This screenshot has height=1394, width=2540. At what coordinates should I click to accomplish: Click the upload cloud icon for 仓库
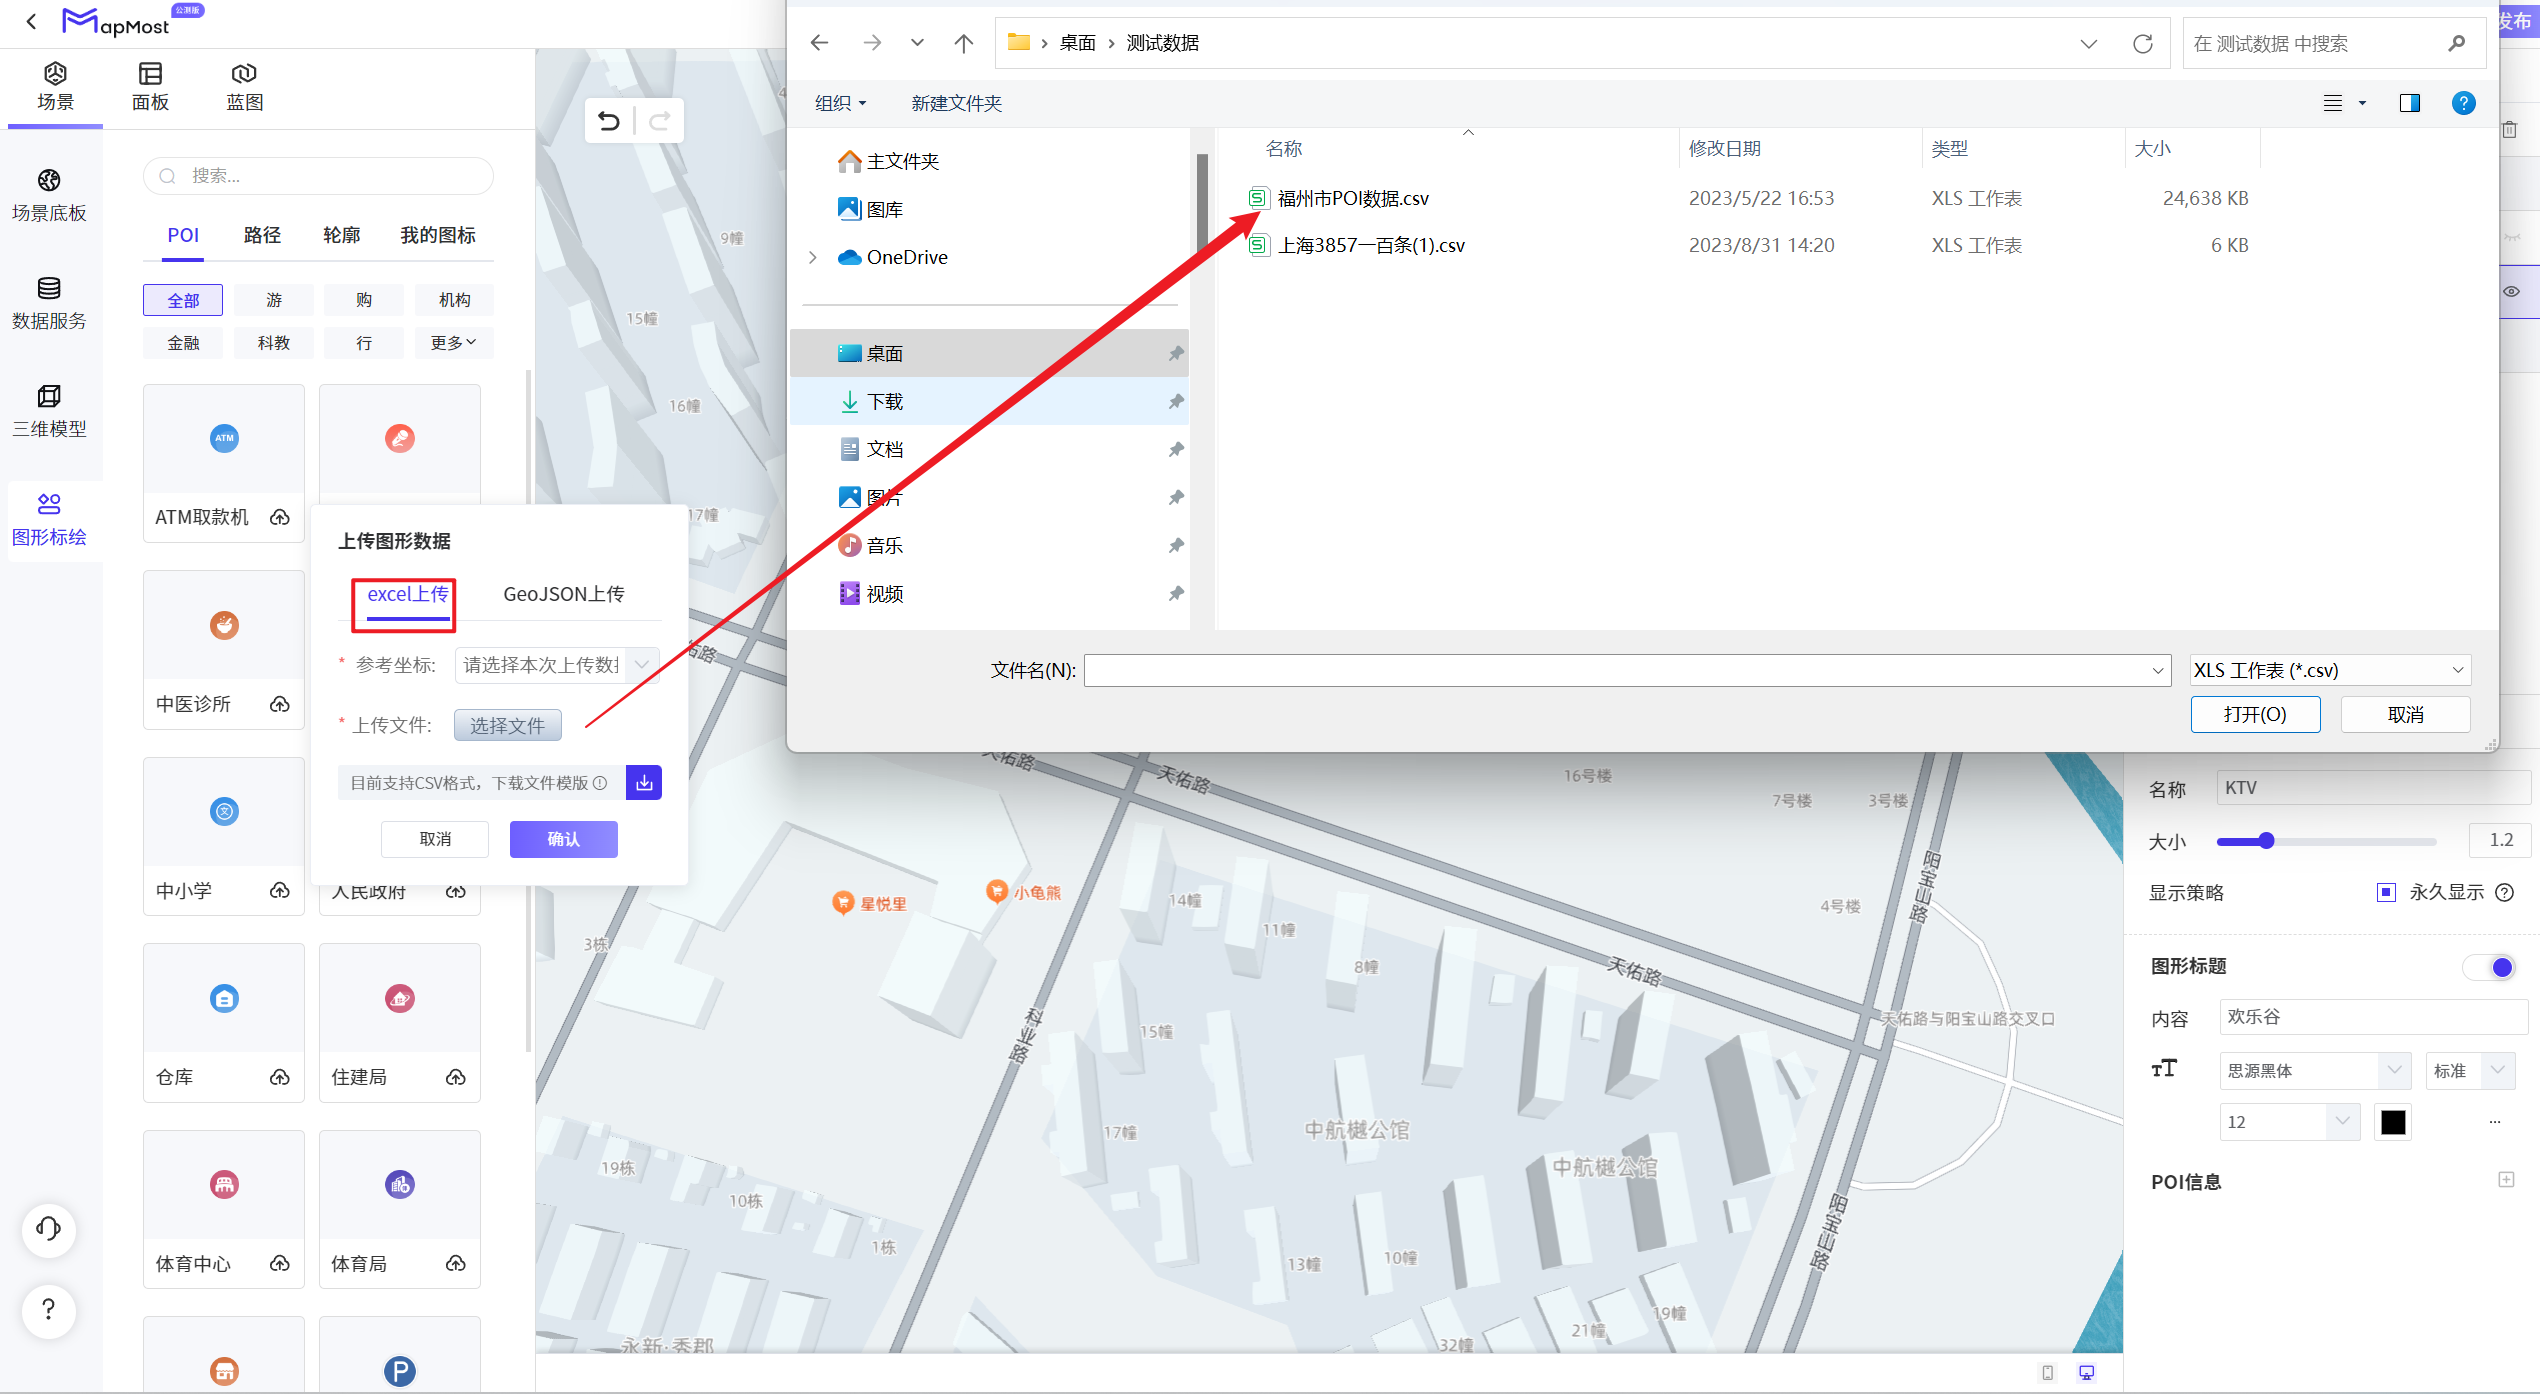point(280,1077)
